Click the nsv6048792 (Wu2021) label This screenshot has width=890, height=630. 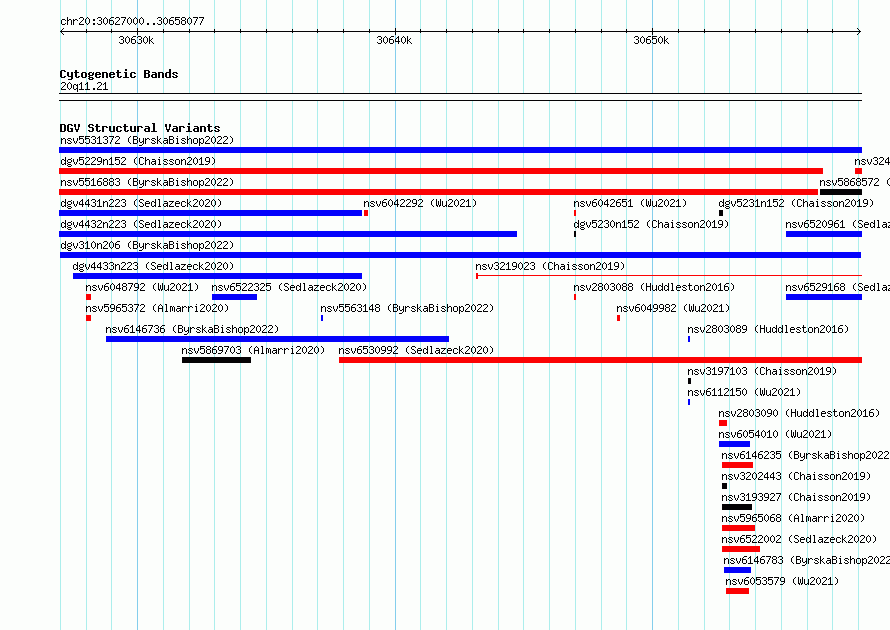click(x=142, y=287)
